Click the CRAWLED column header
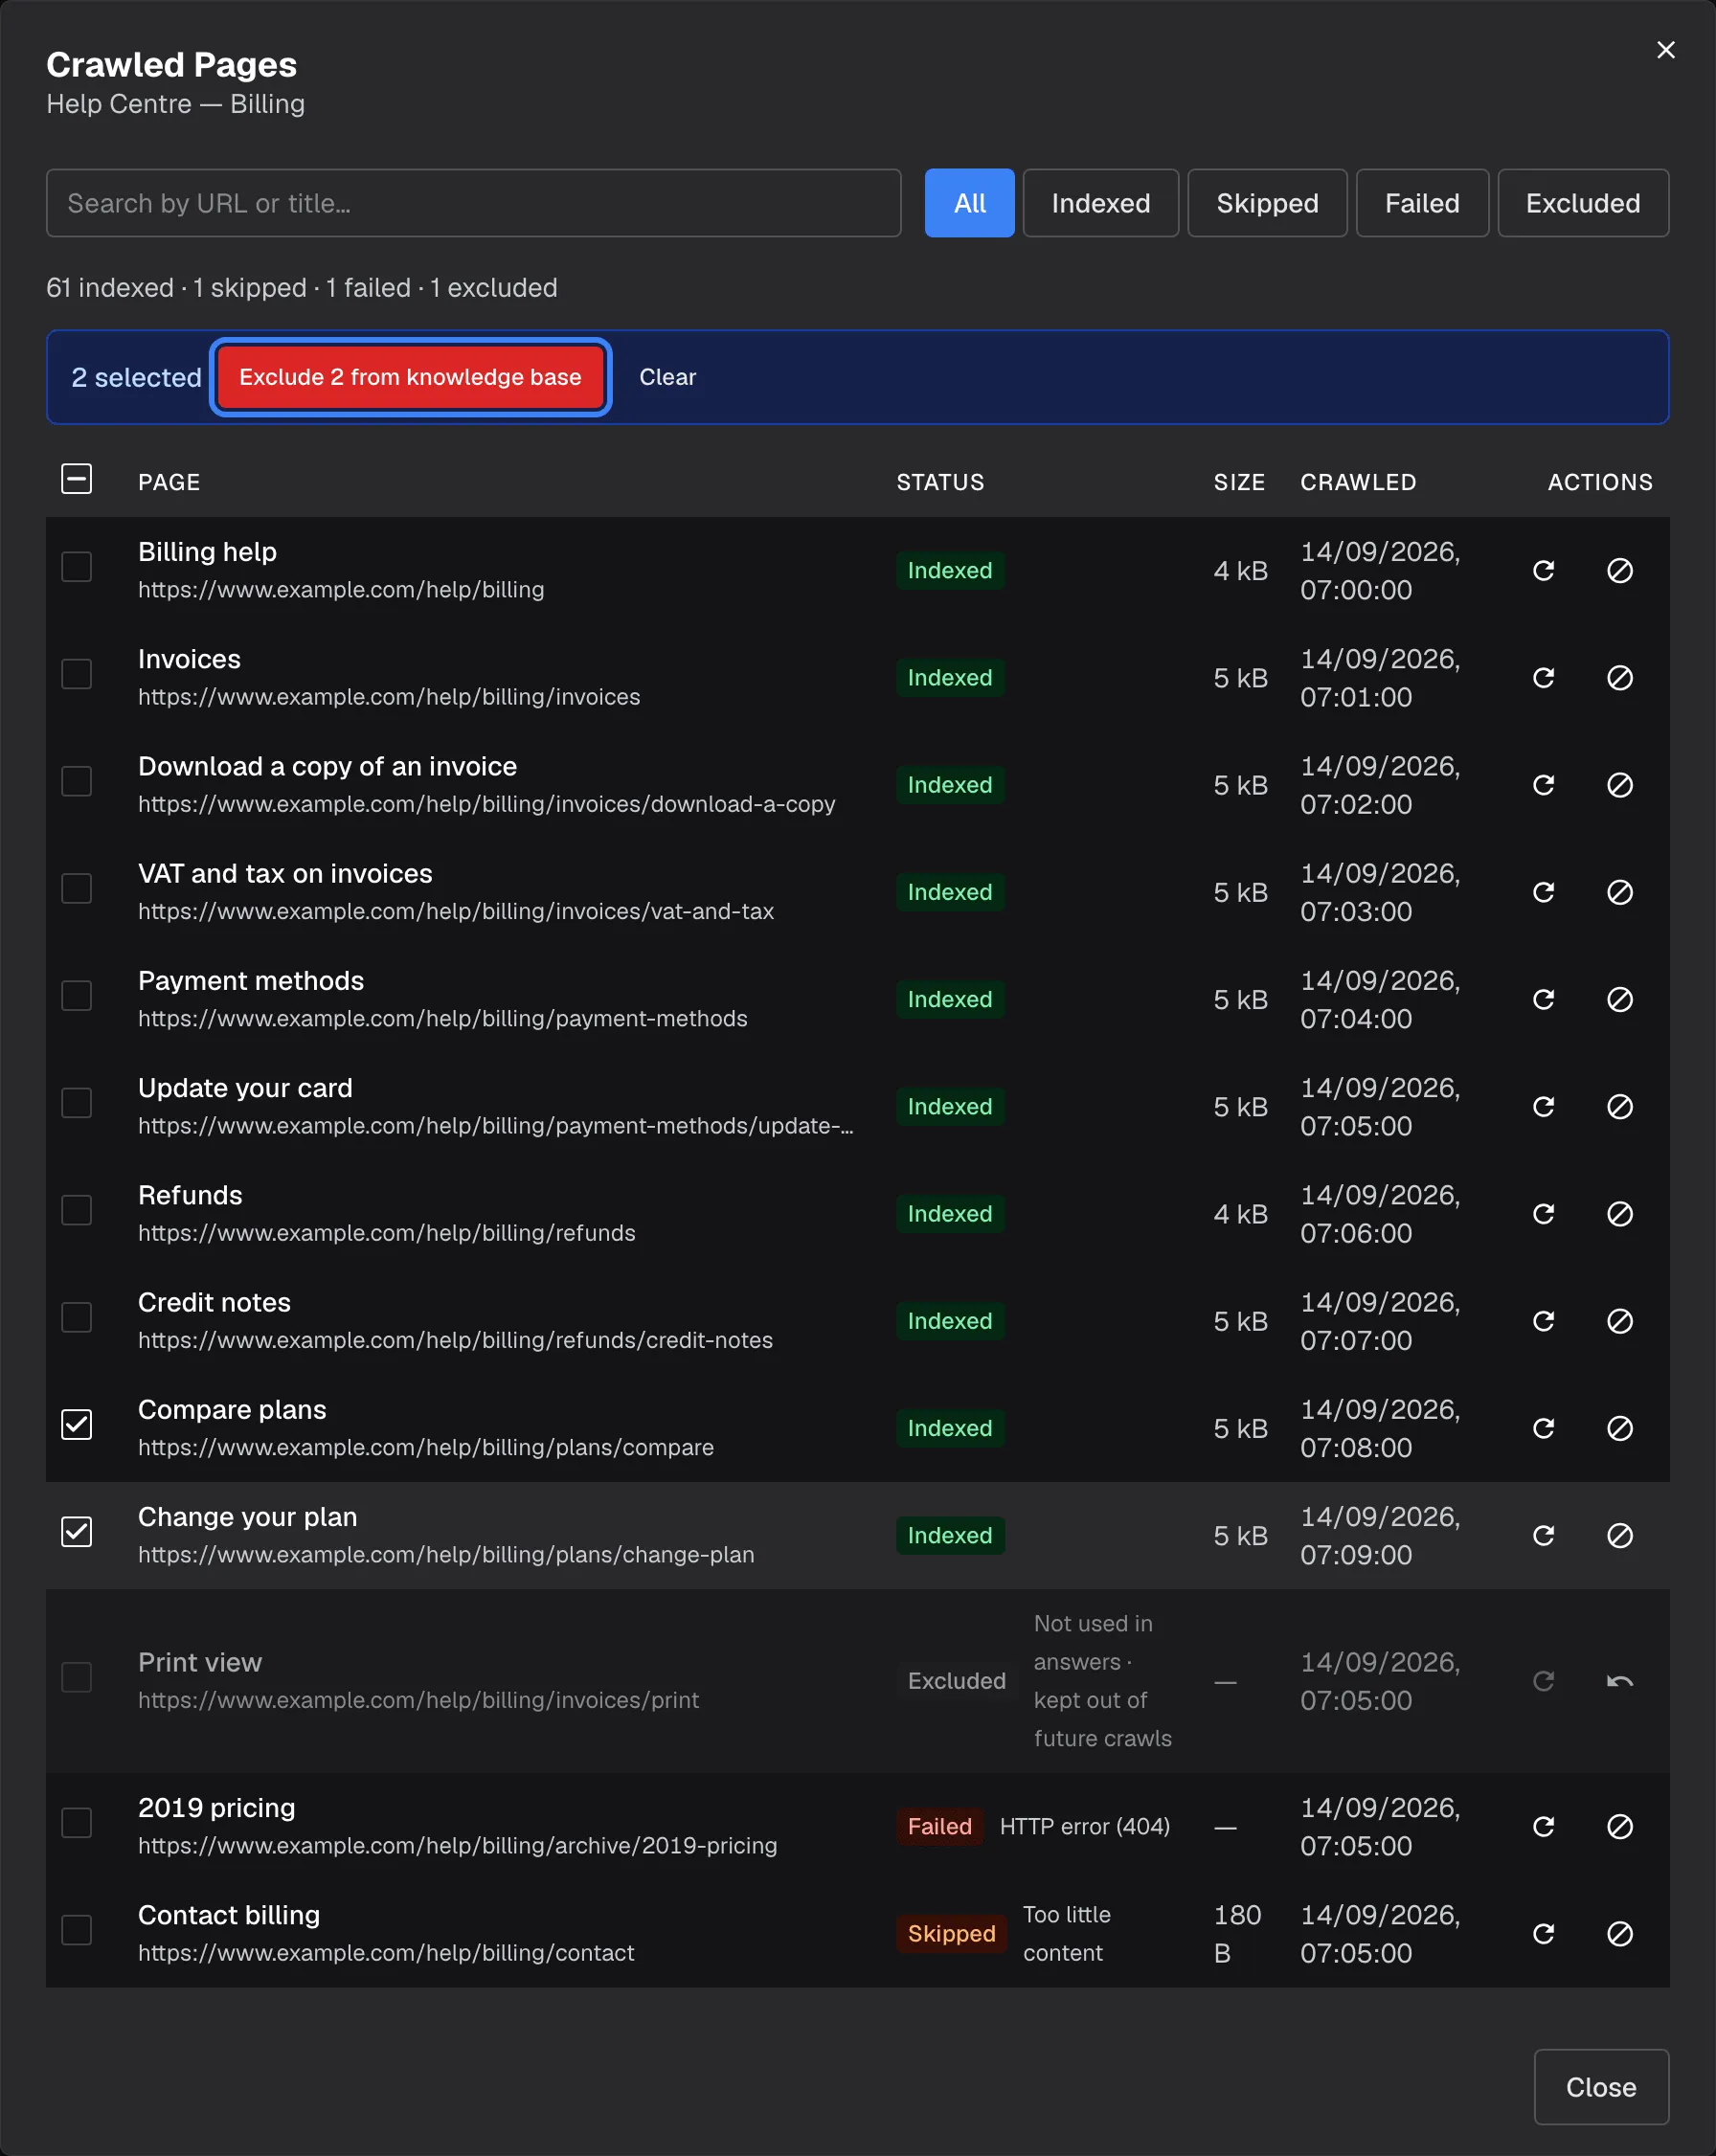 tap(1358, 482)
